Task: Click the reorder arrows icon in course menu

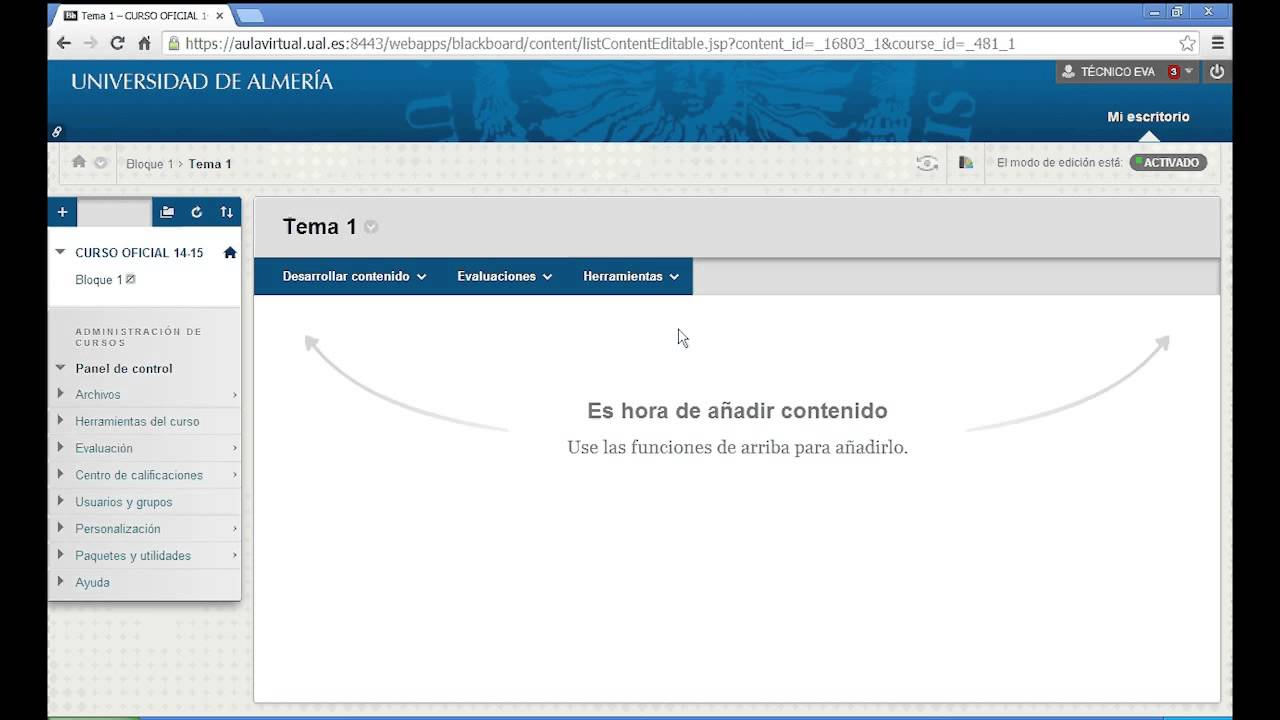Action: [227, 212]
